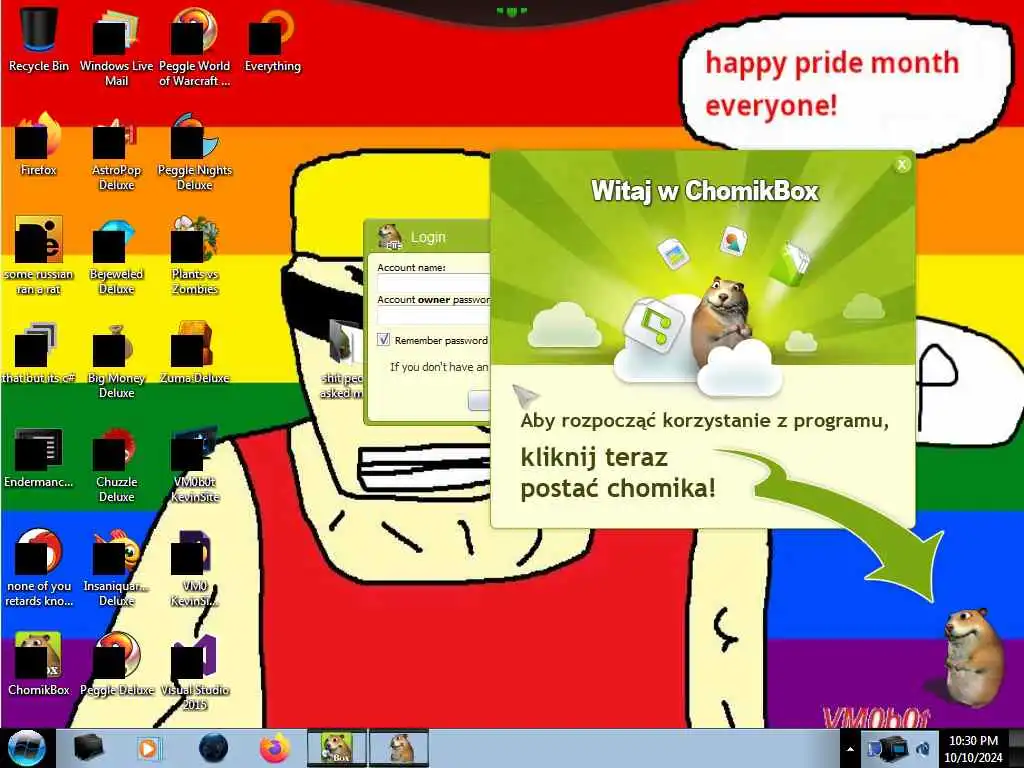Click the Account name input field
Image resolution: width=1024 pixels, height=768 pixels.
pyautogui.click(x=434, y=284)
